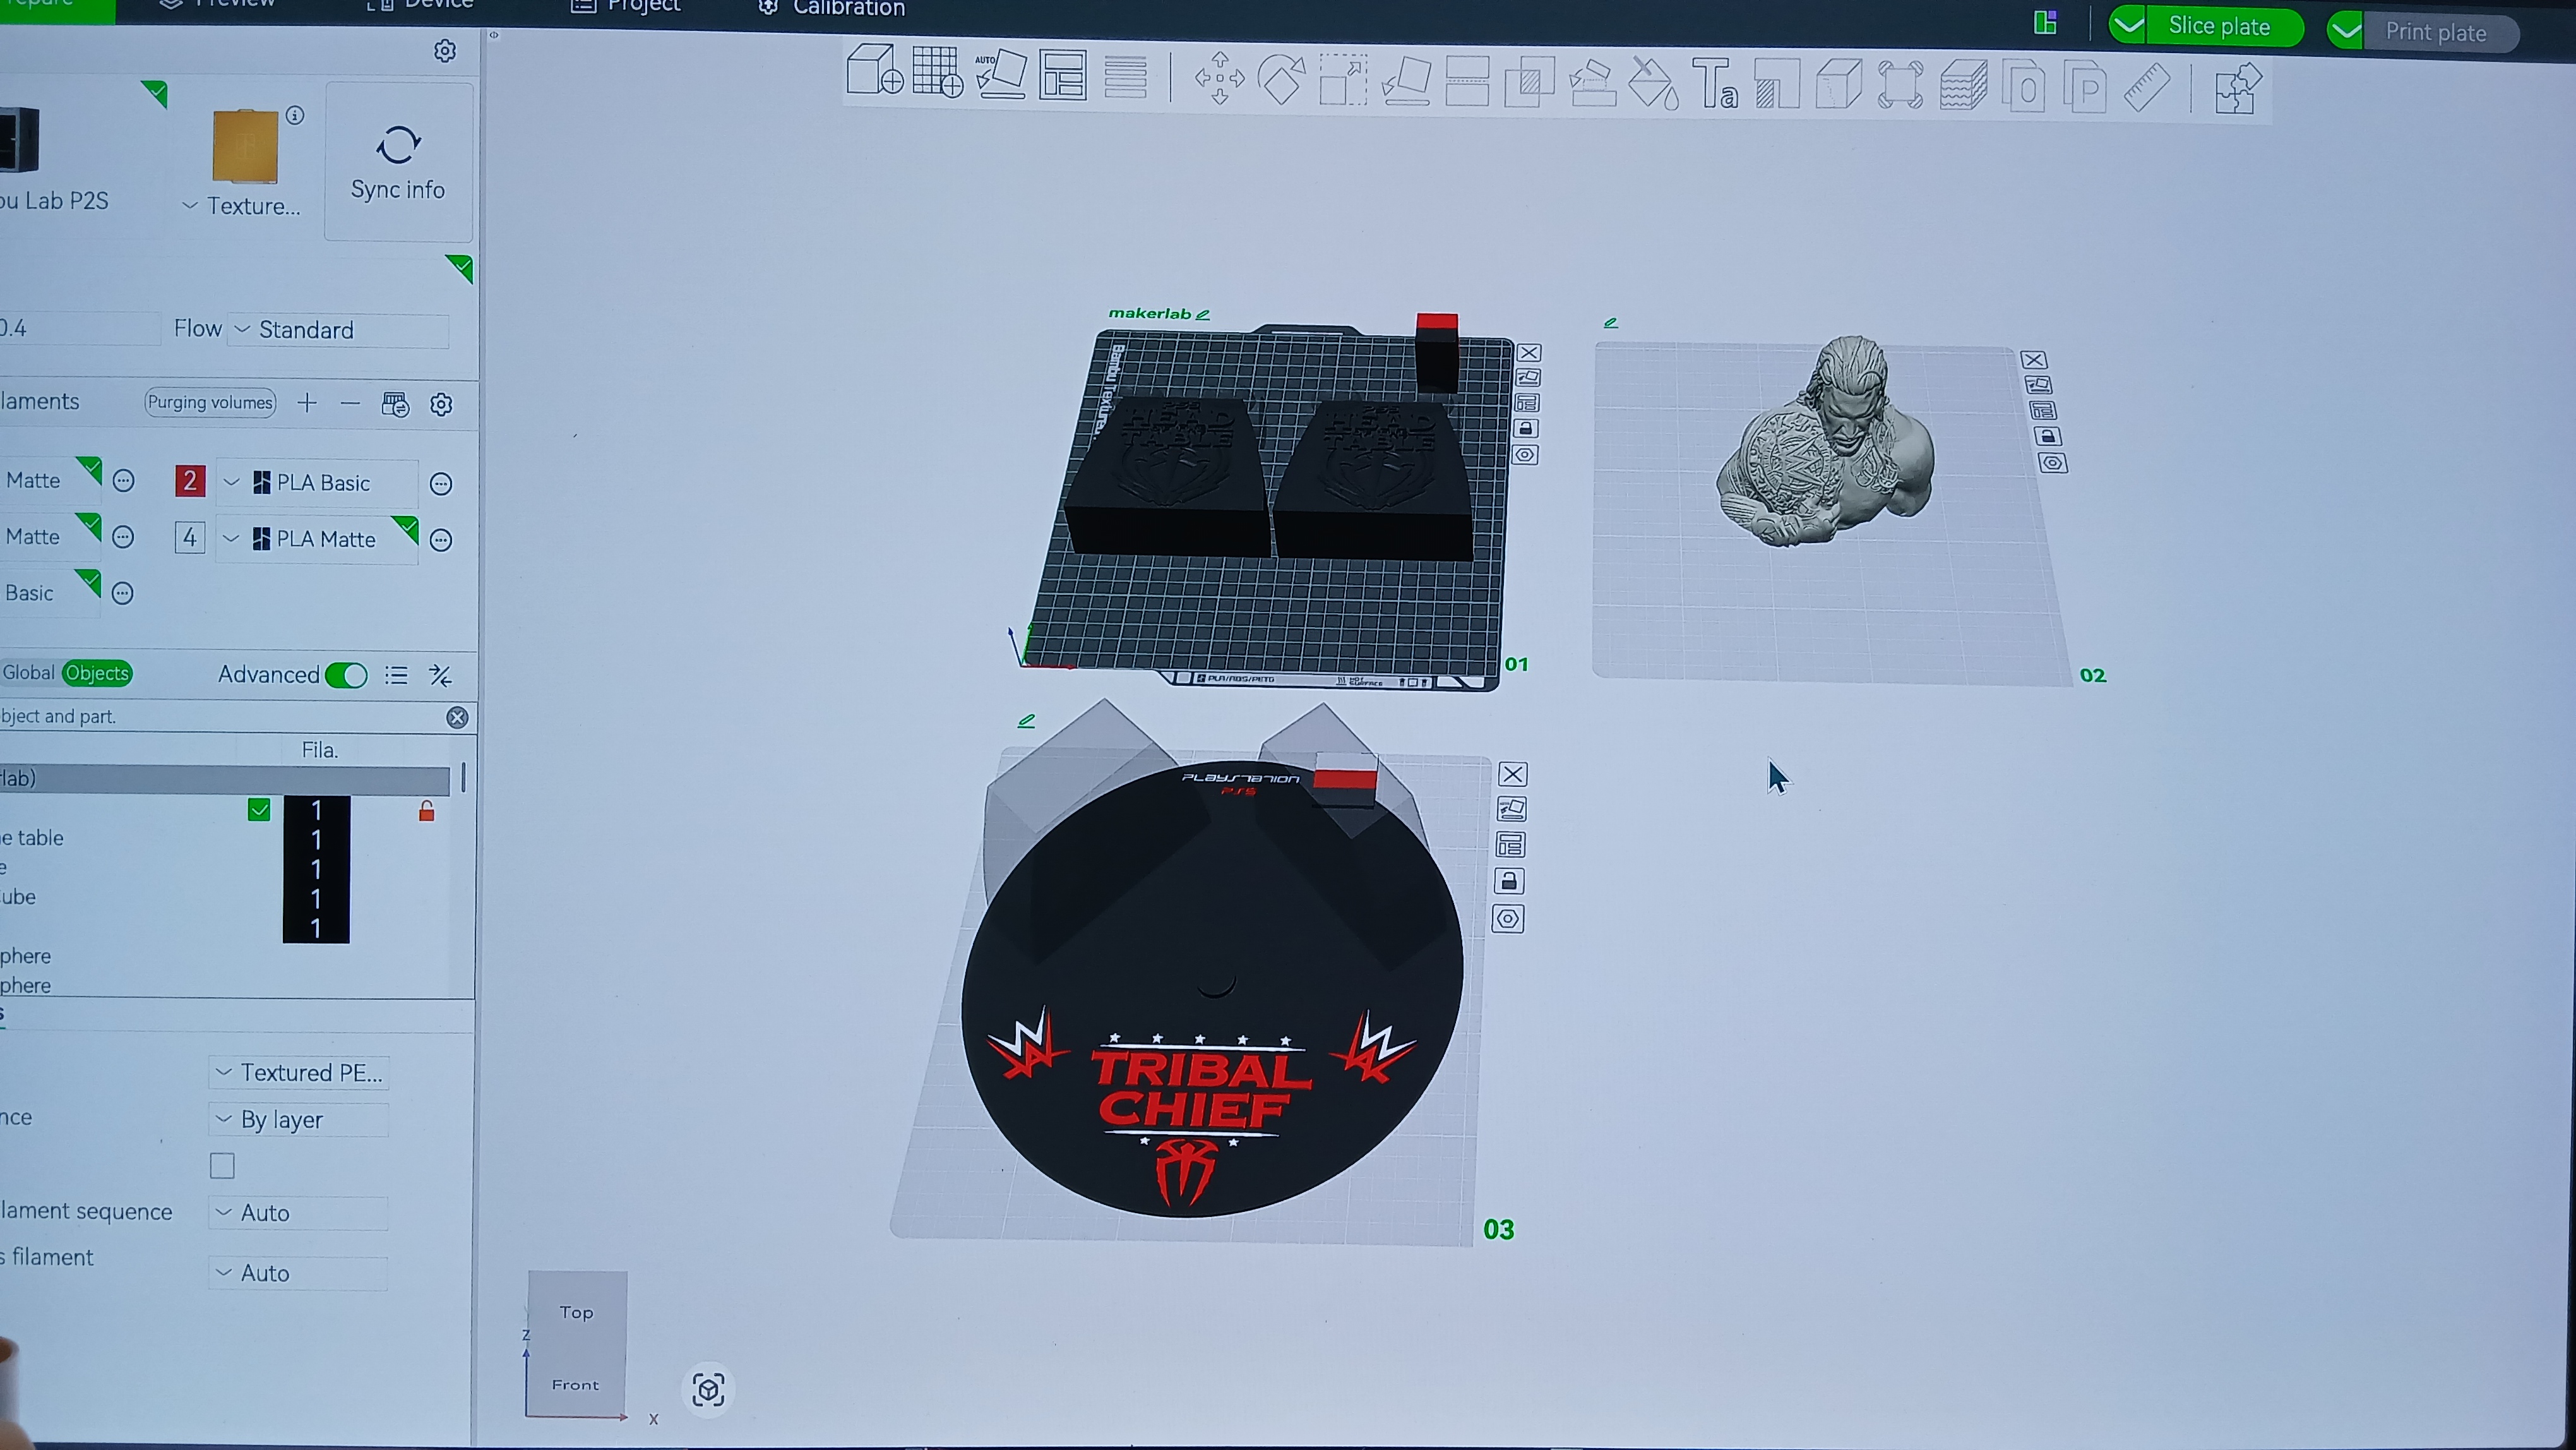Switch settings scope to Global

[28, 673]
